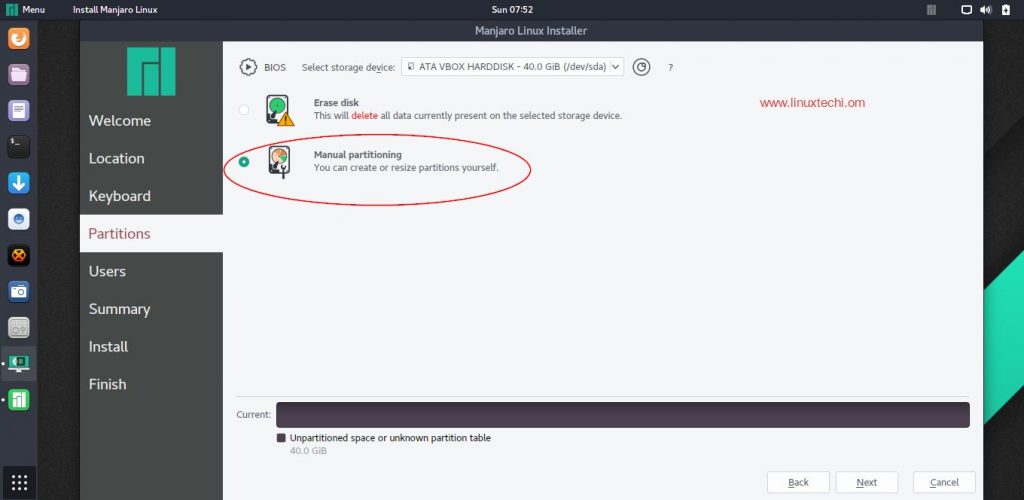
Task: Click the Back button
Action: (798, 482)
